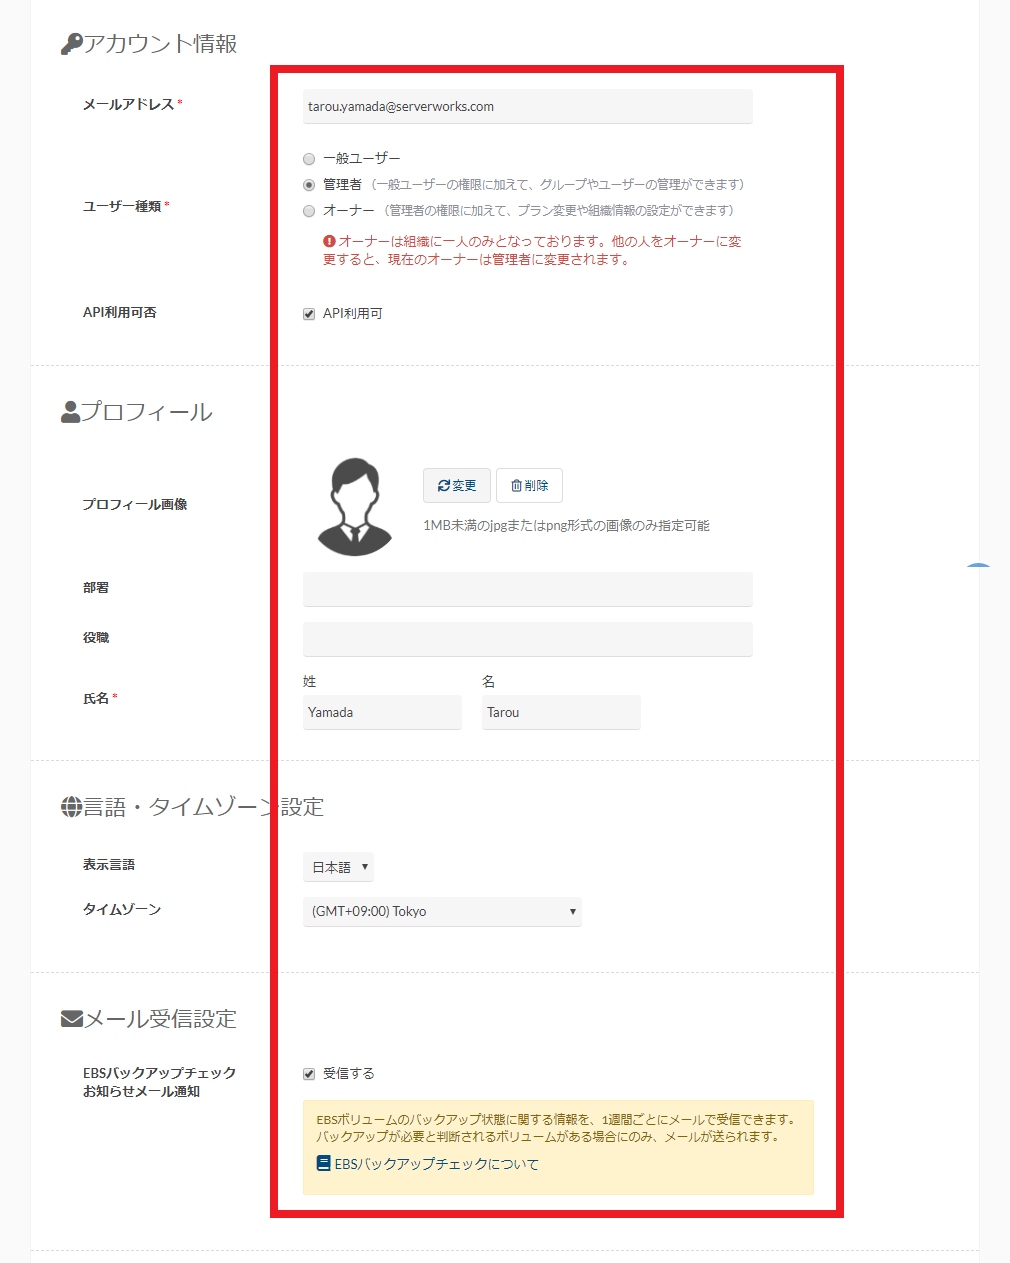Image resolution: width=1010 pixels, height=1263 pixels.
Task: Click the envelope icon beside メール受信設定
Action: point(72,1019)
